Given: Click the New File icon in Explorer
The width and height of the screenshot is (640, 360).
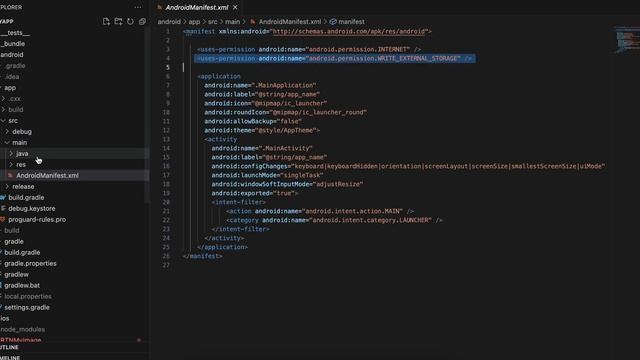Looking at the screenshot, I should [x=106, y=22].
